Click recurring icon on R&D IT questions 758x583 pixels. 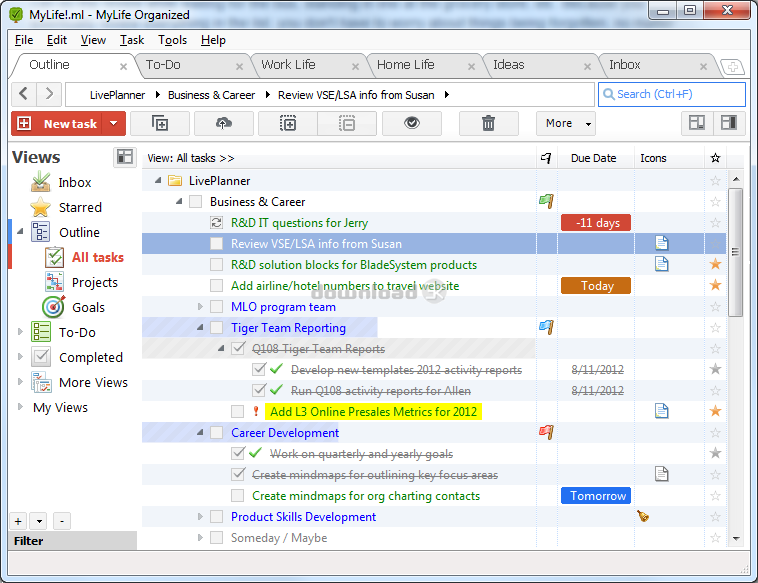[x=216, y=222]
